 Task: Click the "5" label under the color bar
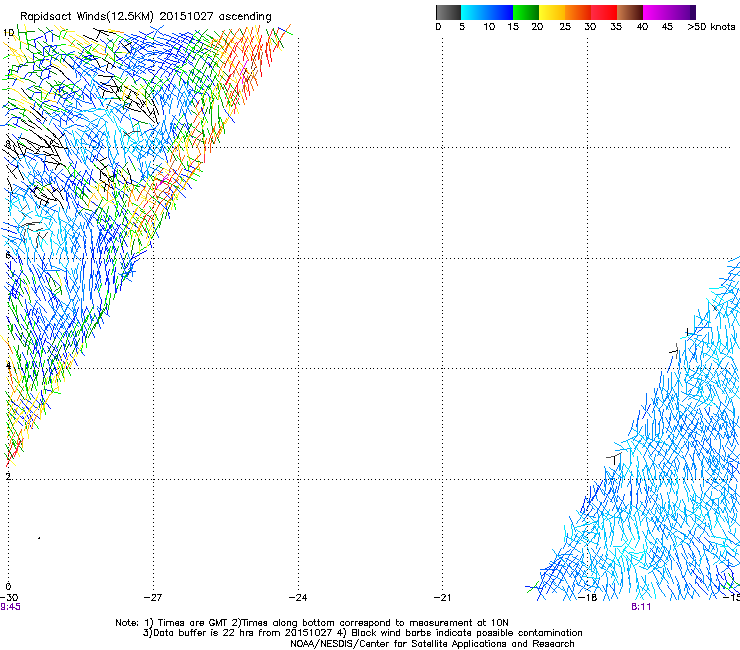click(x=462, y=27)
